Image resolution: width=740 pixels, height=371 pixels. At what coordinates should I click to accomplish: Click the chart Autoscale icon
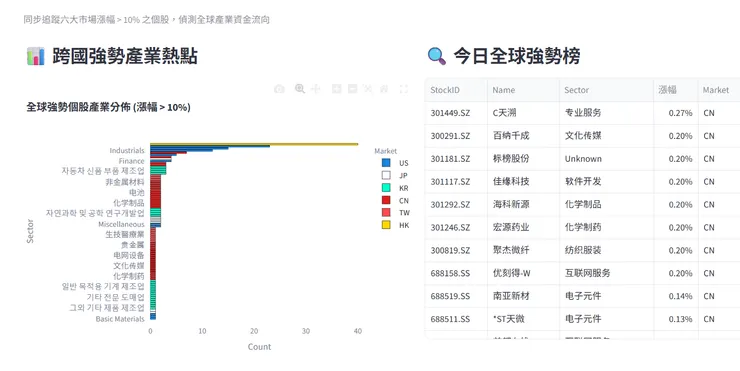368,89
